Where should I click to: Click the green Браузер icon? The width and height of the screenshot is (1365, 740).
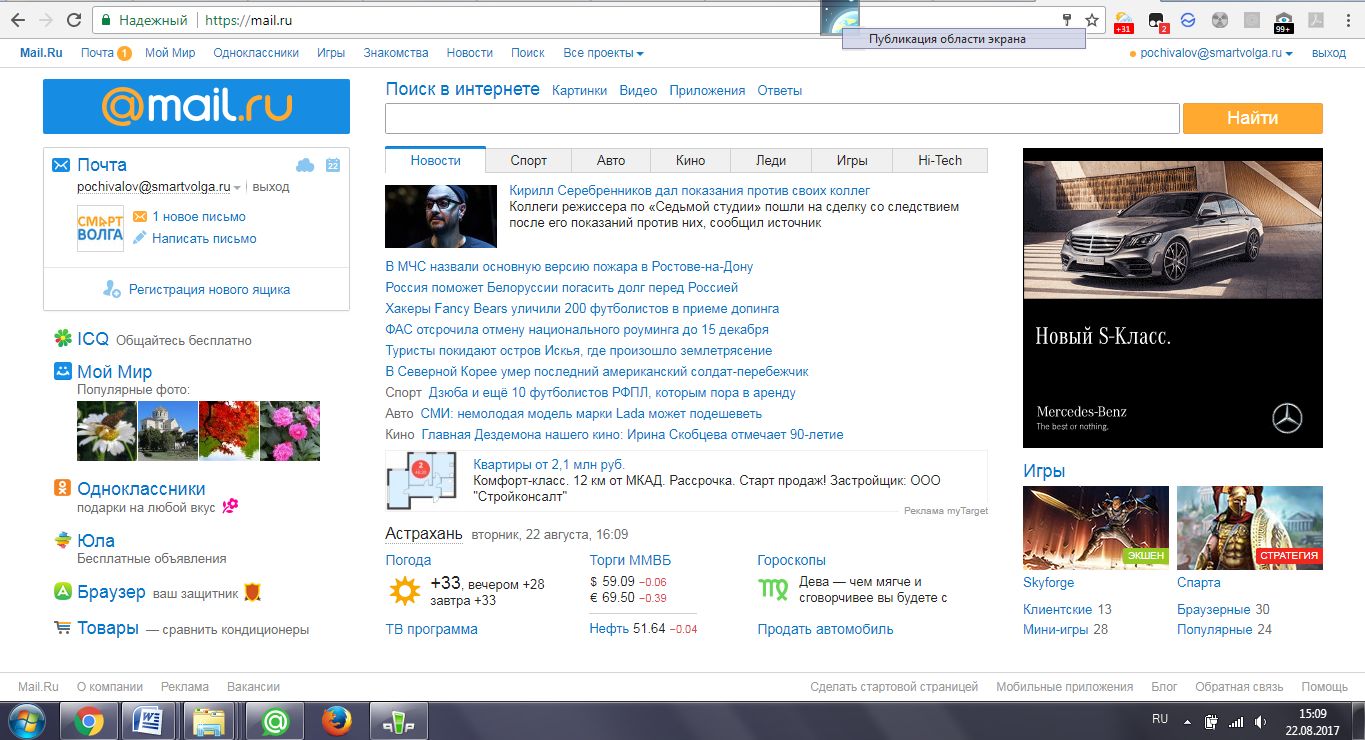(x=62, y=592)
